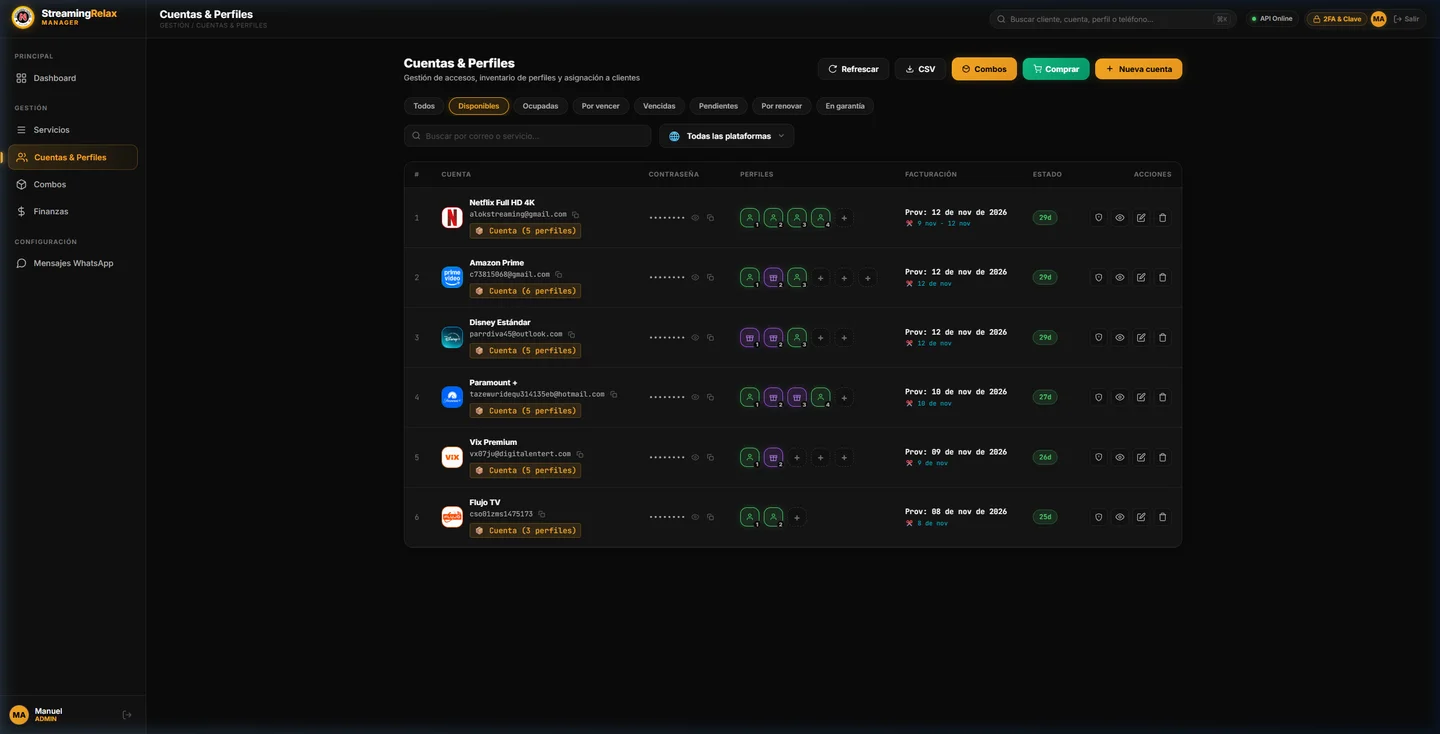
Task: Add a profile to Flujo TV row
Action: [797, 518]
